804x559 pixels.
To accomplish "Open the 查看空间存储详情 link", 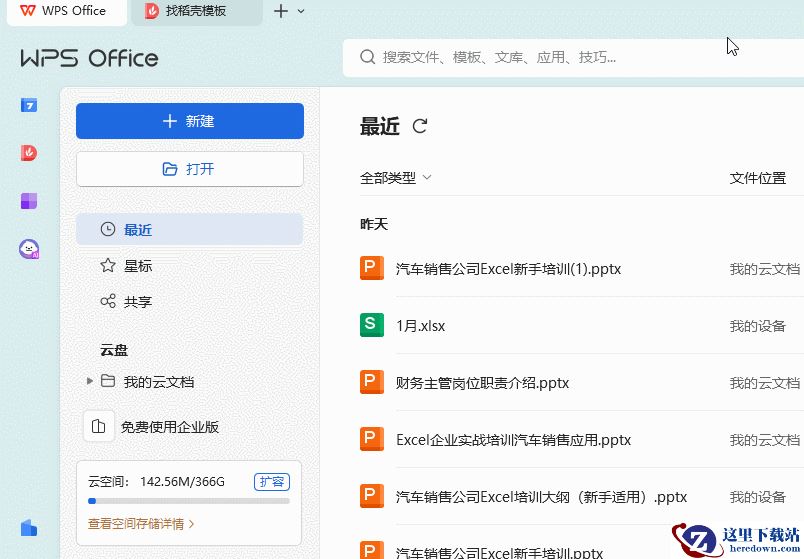I will pyautogui.click(x=141, y=524).
